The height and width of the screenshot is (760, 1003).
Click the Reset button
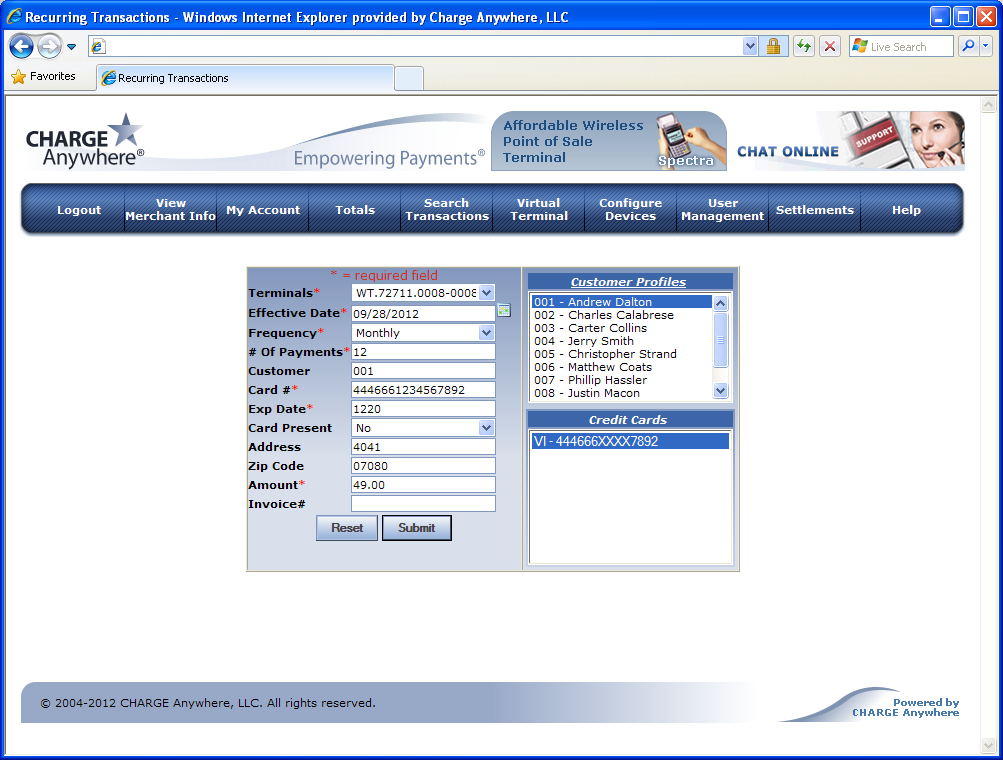[347, 528]
